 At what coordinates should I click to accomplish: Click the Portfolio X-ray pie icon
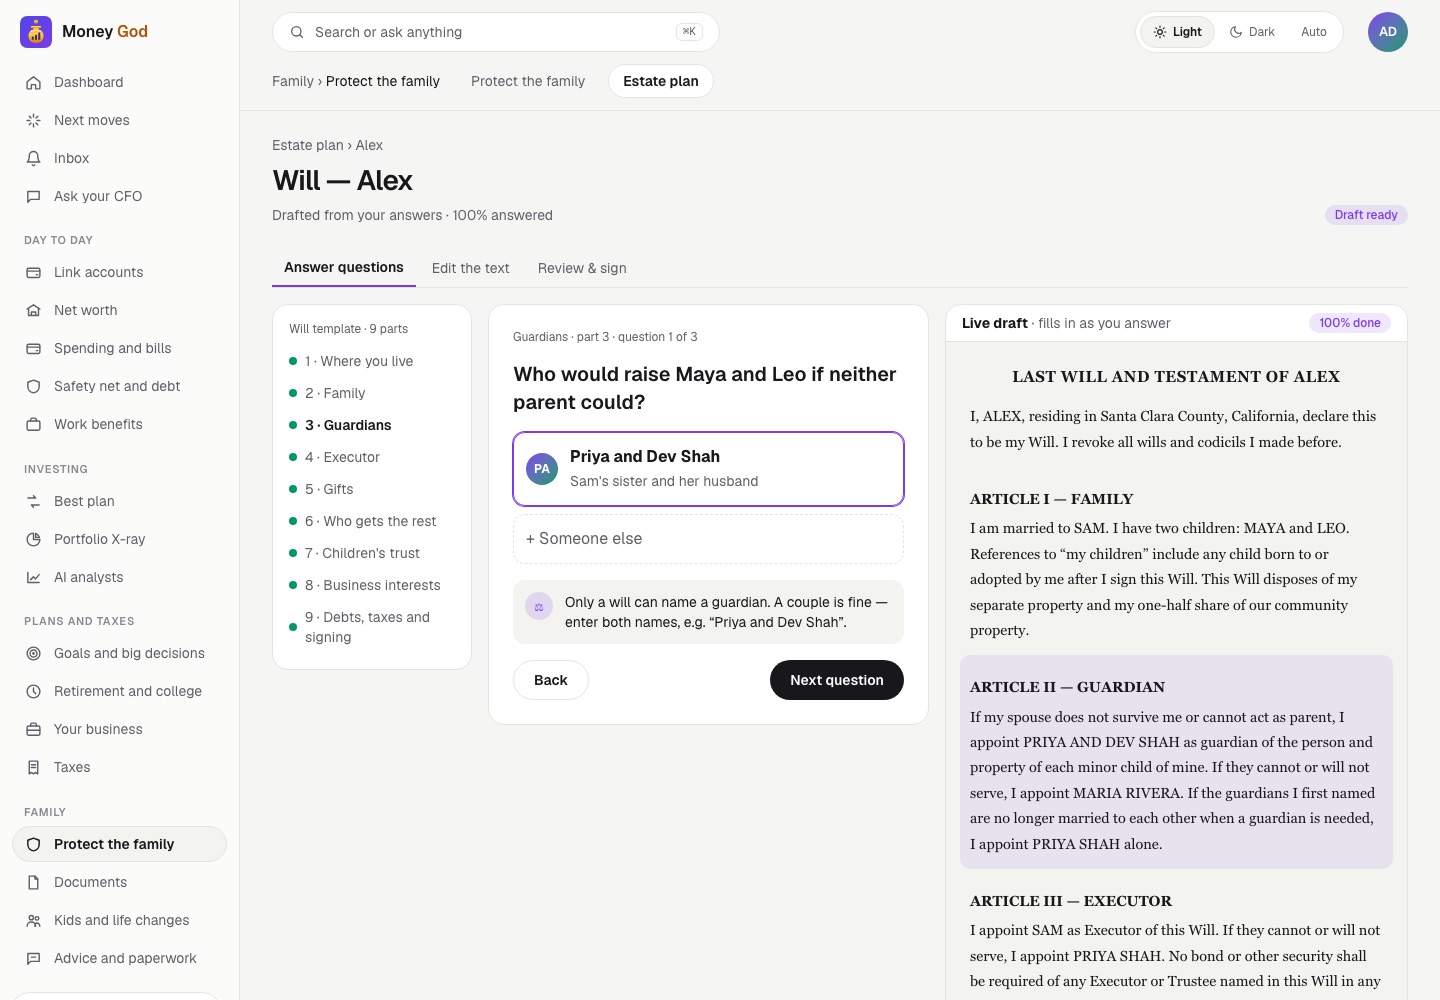coord(34,540)
